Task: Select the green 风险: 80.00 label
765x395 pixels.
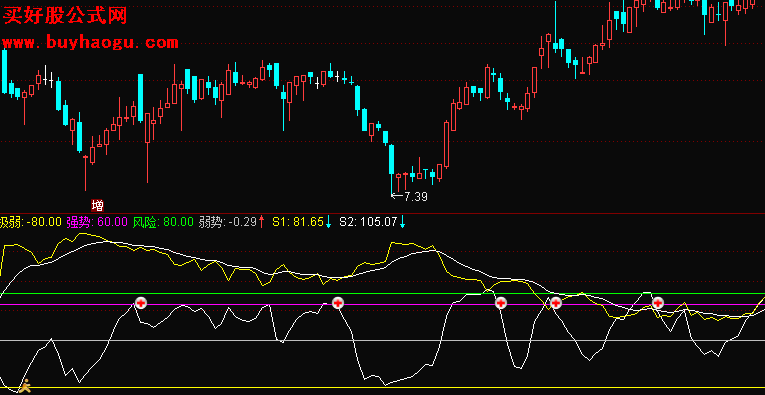Action: tap(163, 222)
